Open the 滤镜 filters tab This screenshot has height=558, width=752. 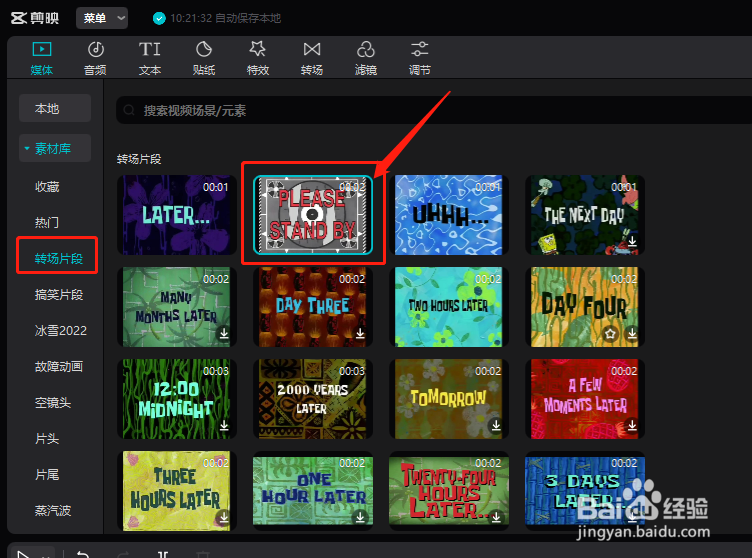click(365, 58)
